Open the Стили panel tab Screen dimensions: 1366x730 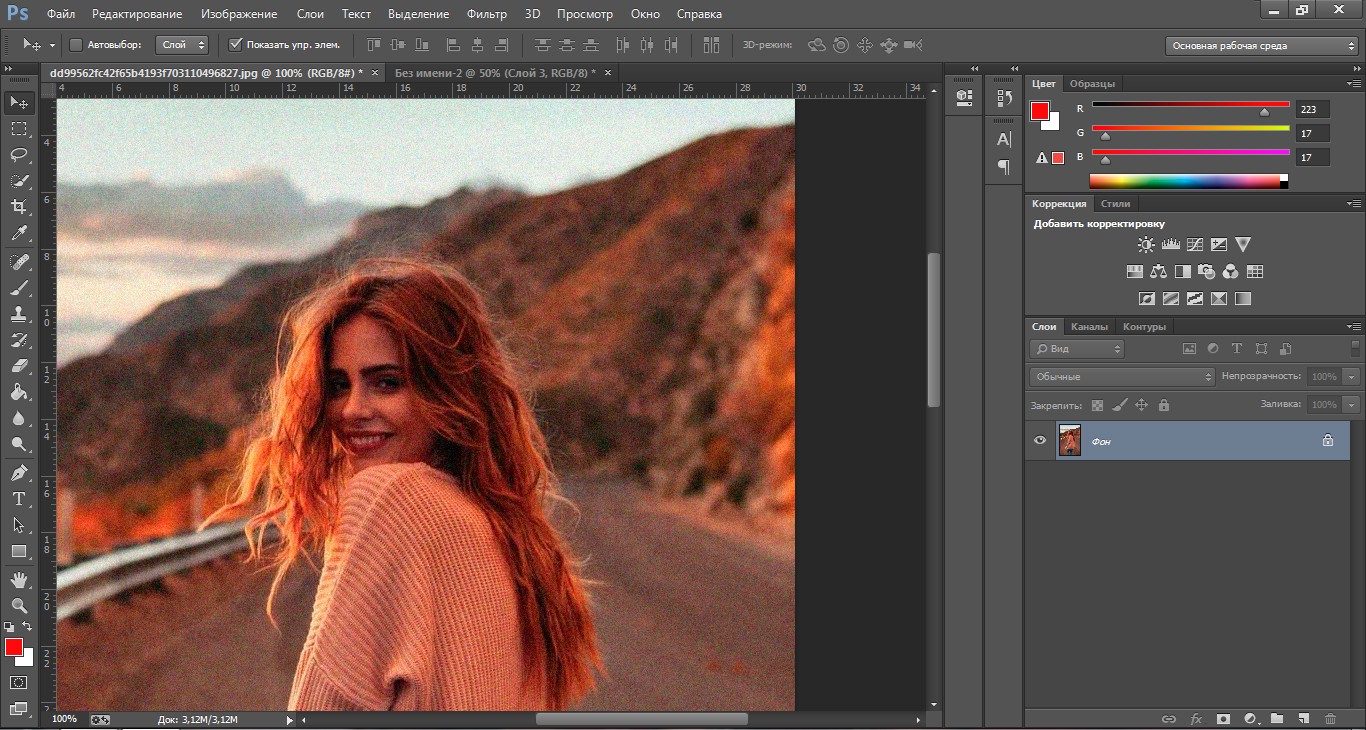tap(1115, 204)
